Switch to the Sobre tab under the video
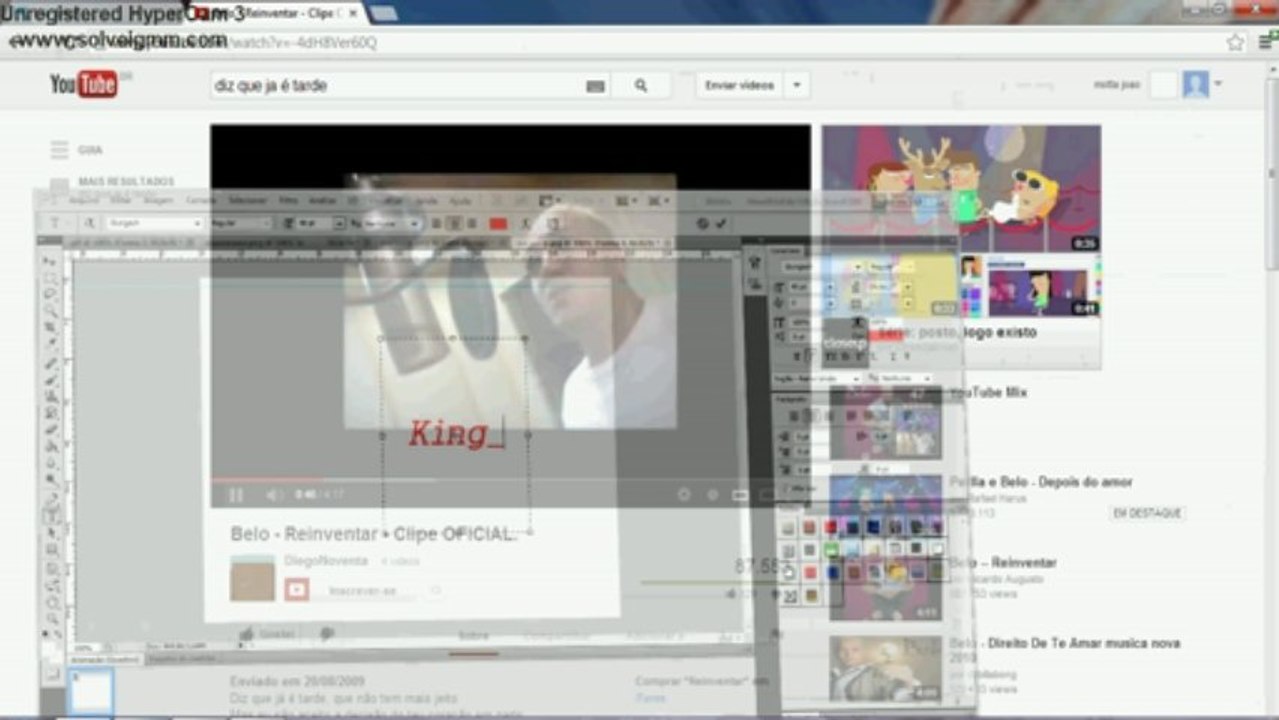This screenshot has width=1279, height=720. [473, 635]
